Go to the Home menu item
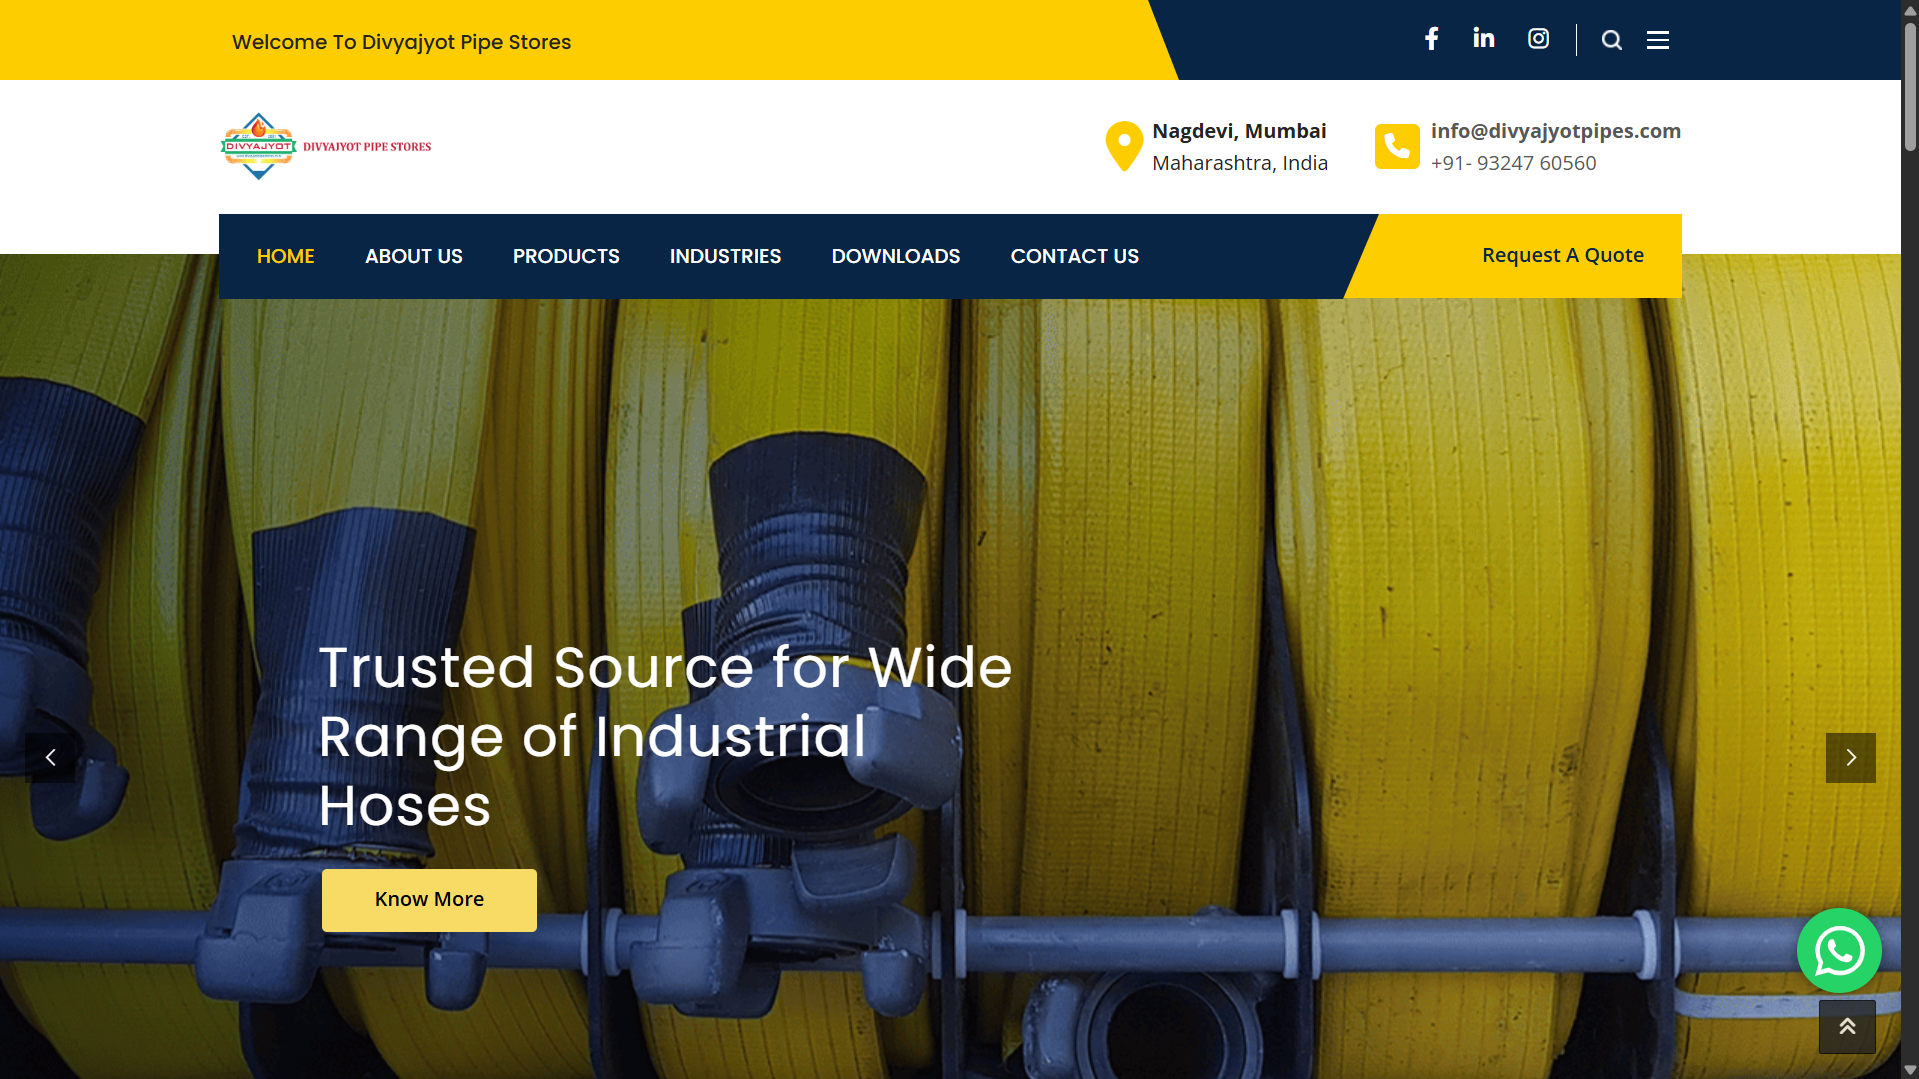 tap(286, 256)
